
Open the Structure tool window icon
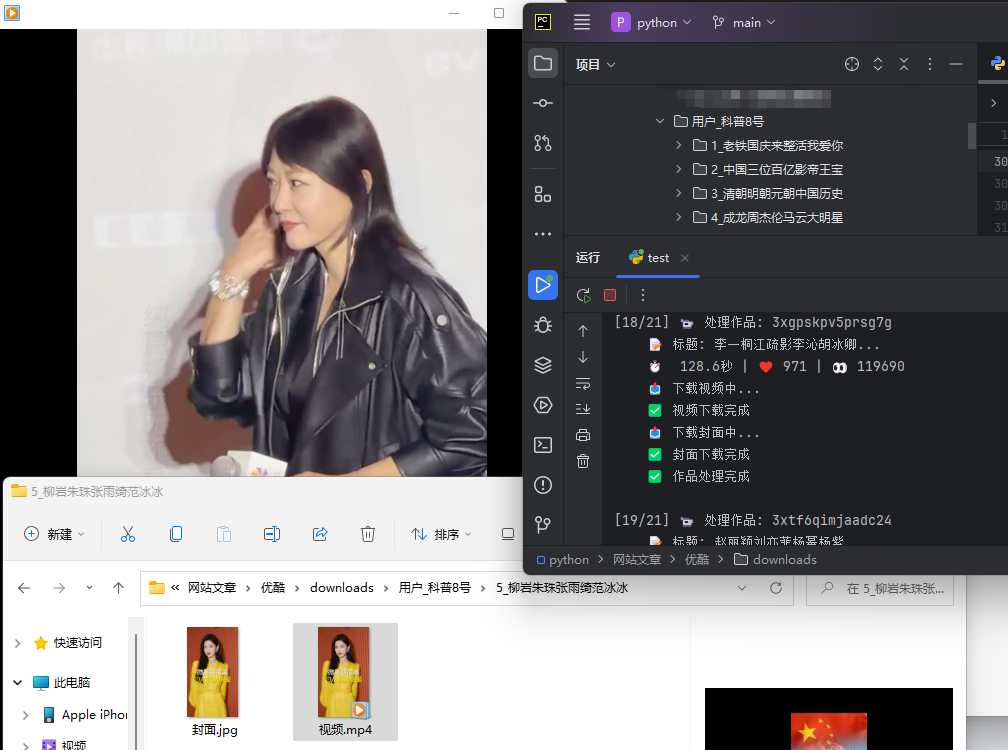tap(543, 194)
